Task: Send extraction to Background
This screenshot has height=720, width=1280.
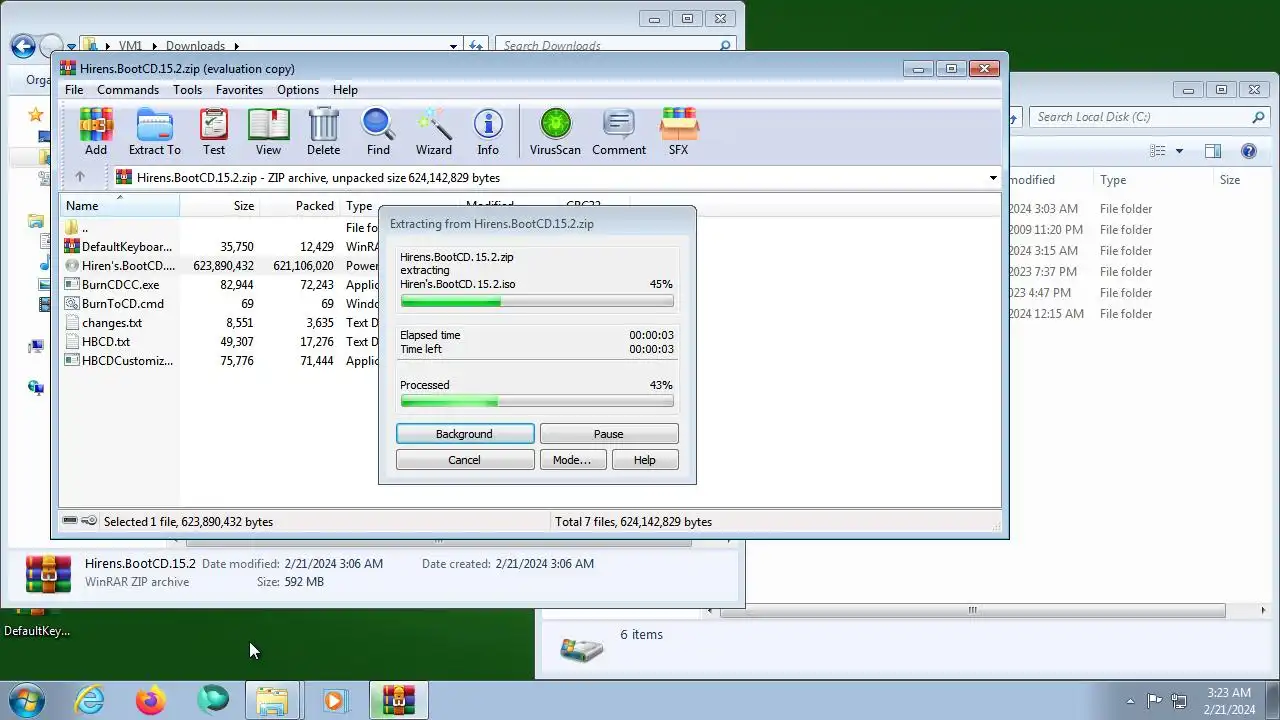Action: 465,434
